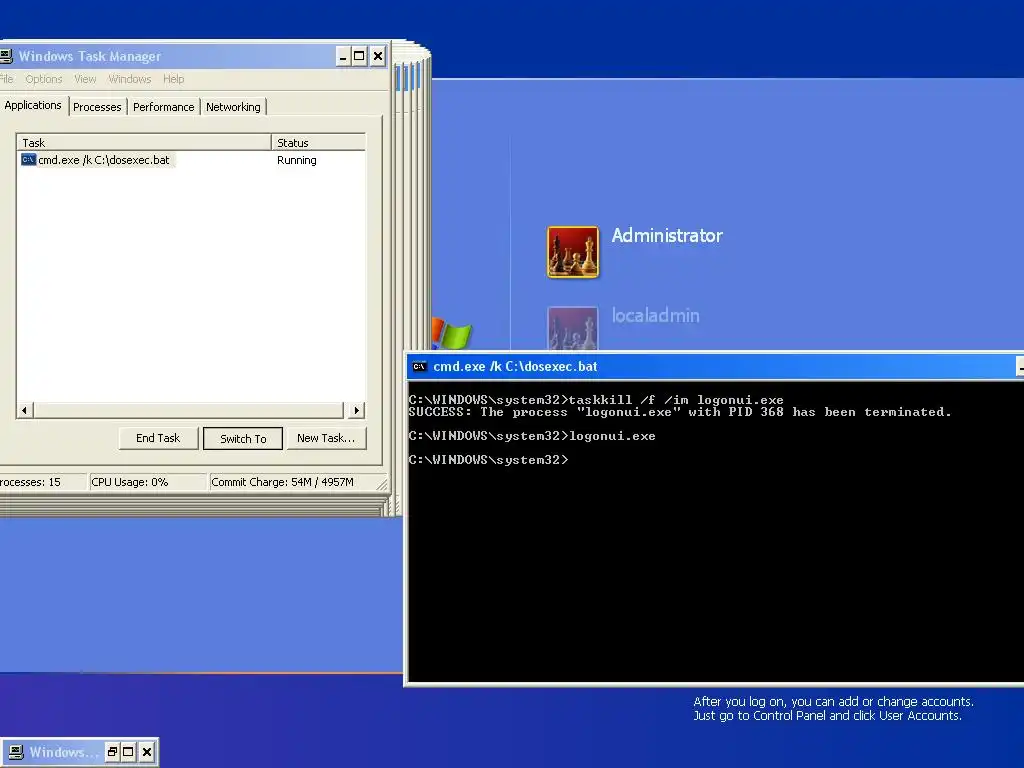Switch to the Networking tab
1024x768 pixels.
[x=233, y=107]
